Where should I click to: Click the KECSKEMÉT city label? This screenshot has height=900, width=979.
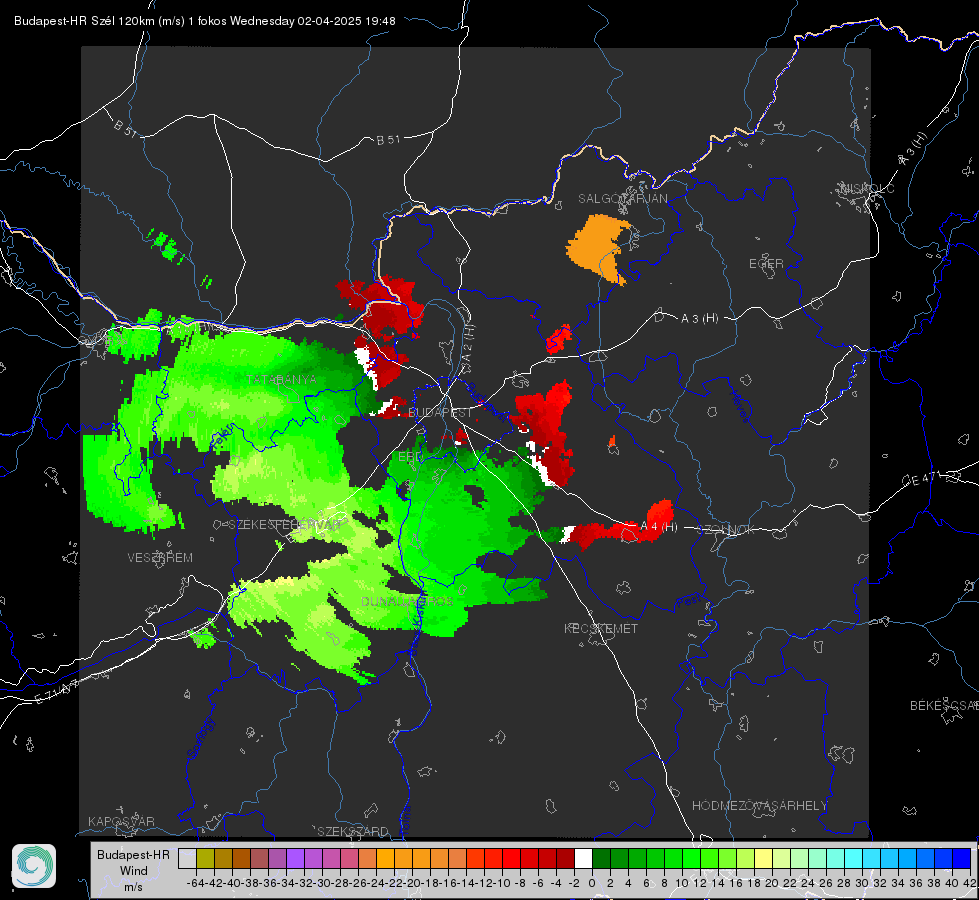601,628
